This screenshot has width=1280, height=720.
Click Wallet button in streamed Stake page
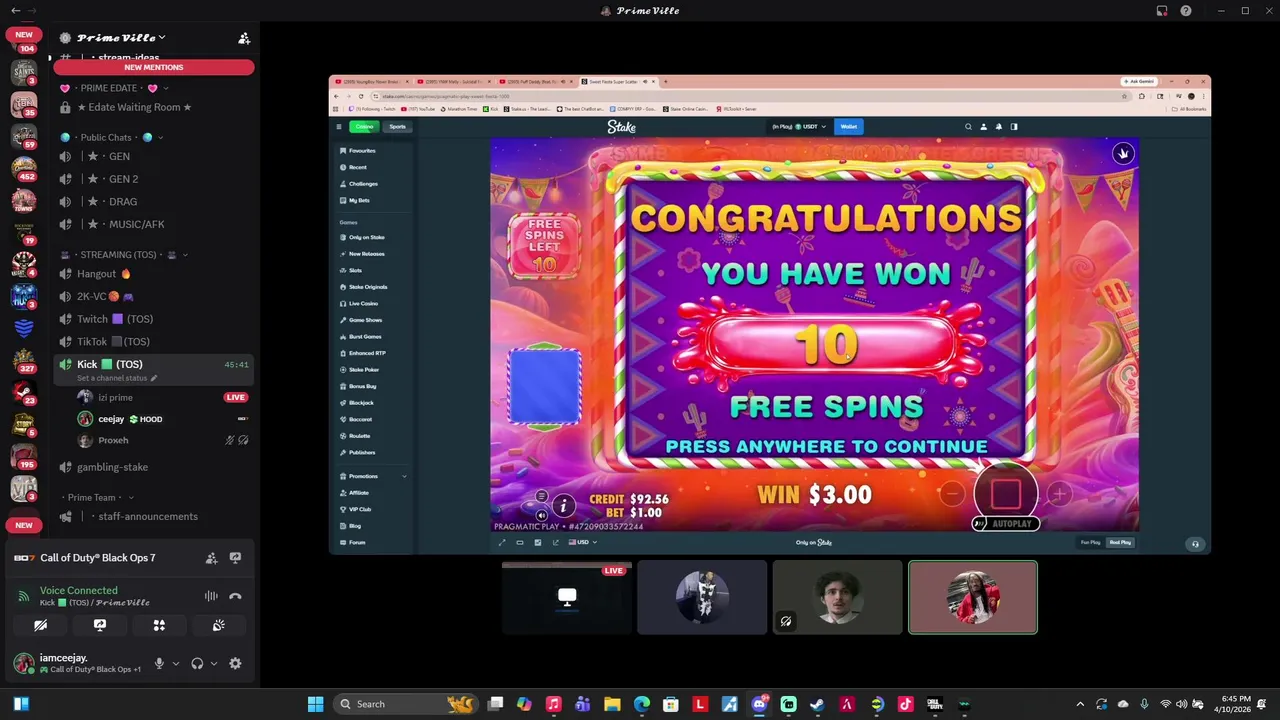click(x=849, y=127)
